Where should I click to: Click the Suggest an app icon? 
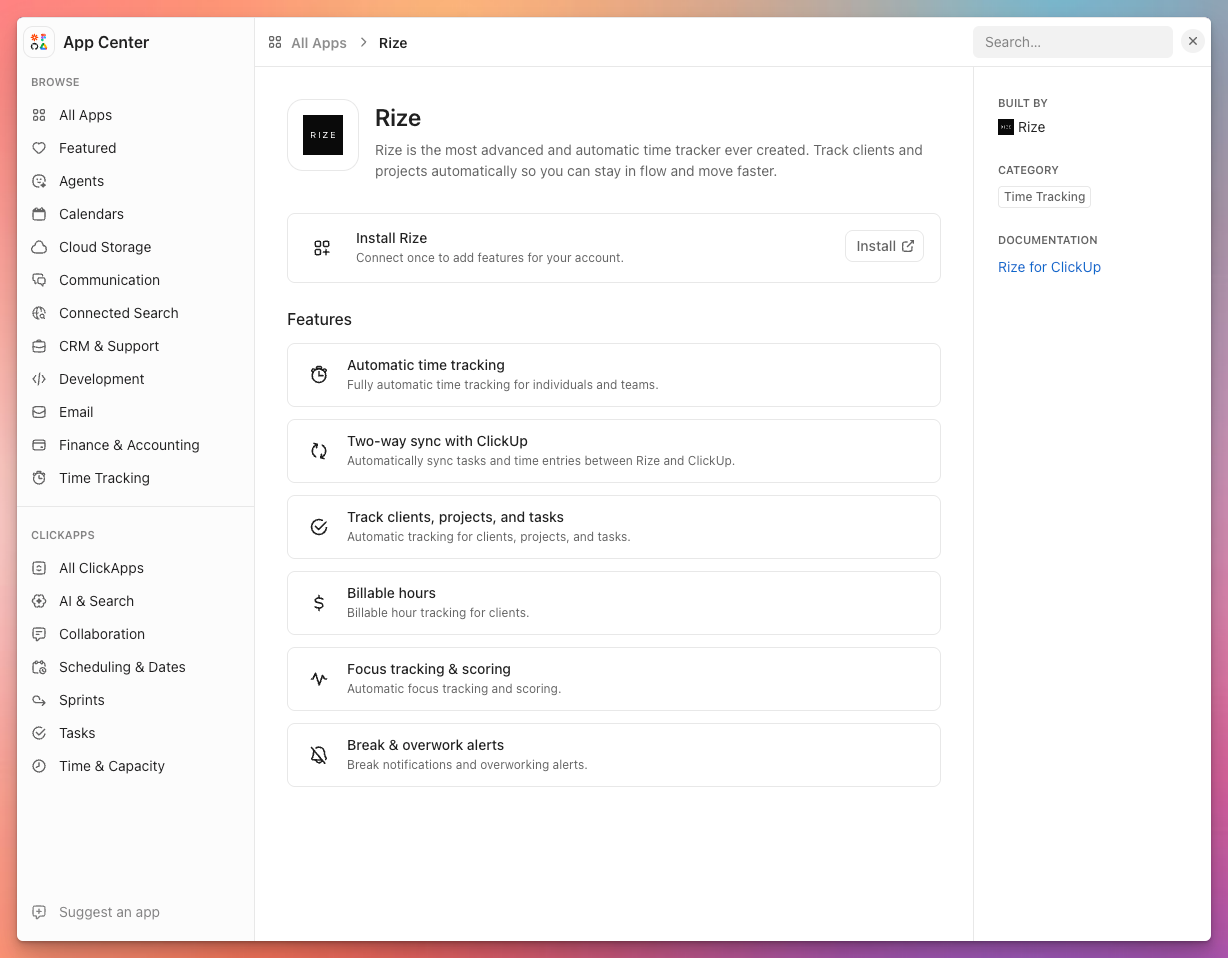click(x=39, y=912)
